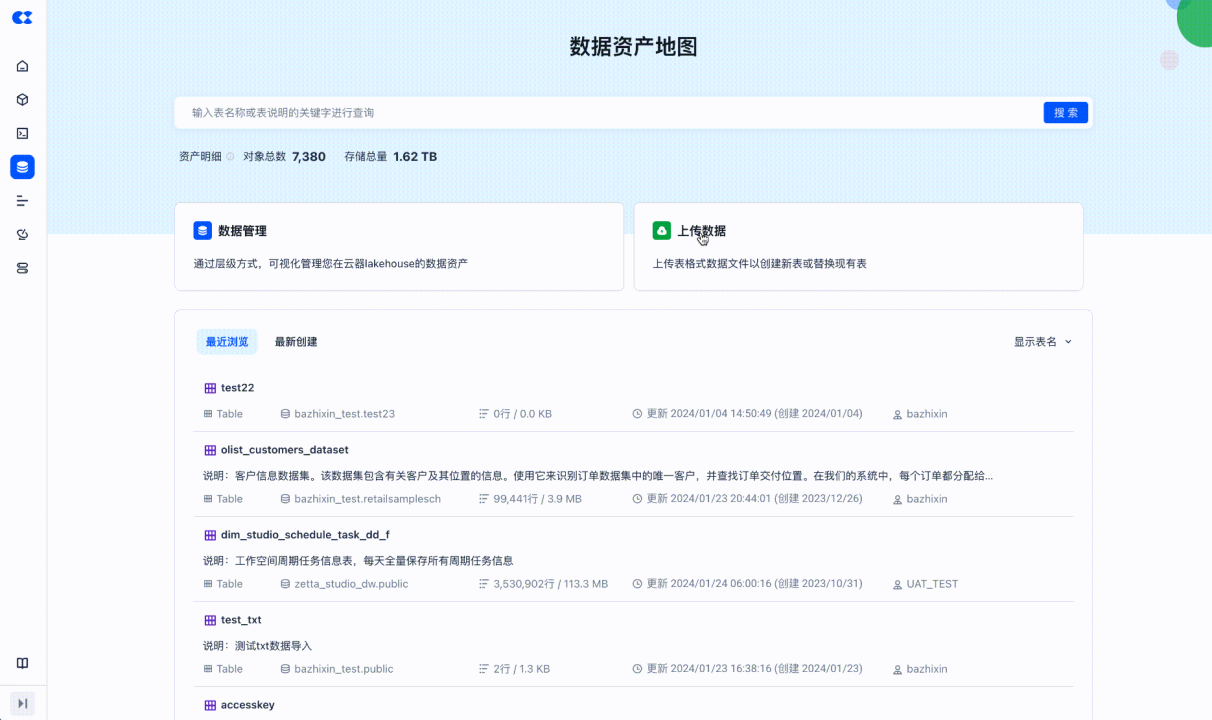Viewport: 1212px width, 720px height.
Task: Open the olist_customers_dataset table
Action: point(284,450)
